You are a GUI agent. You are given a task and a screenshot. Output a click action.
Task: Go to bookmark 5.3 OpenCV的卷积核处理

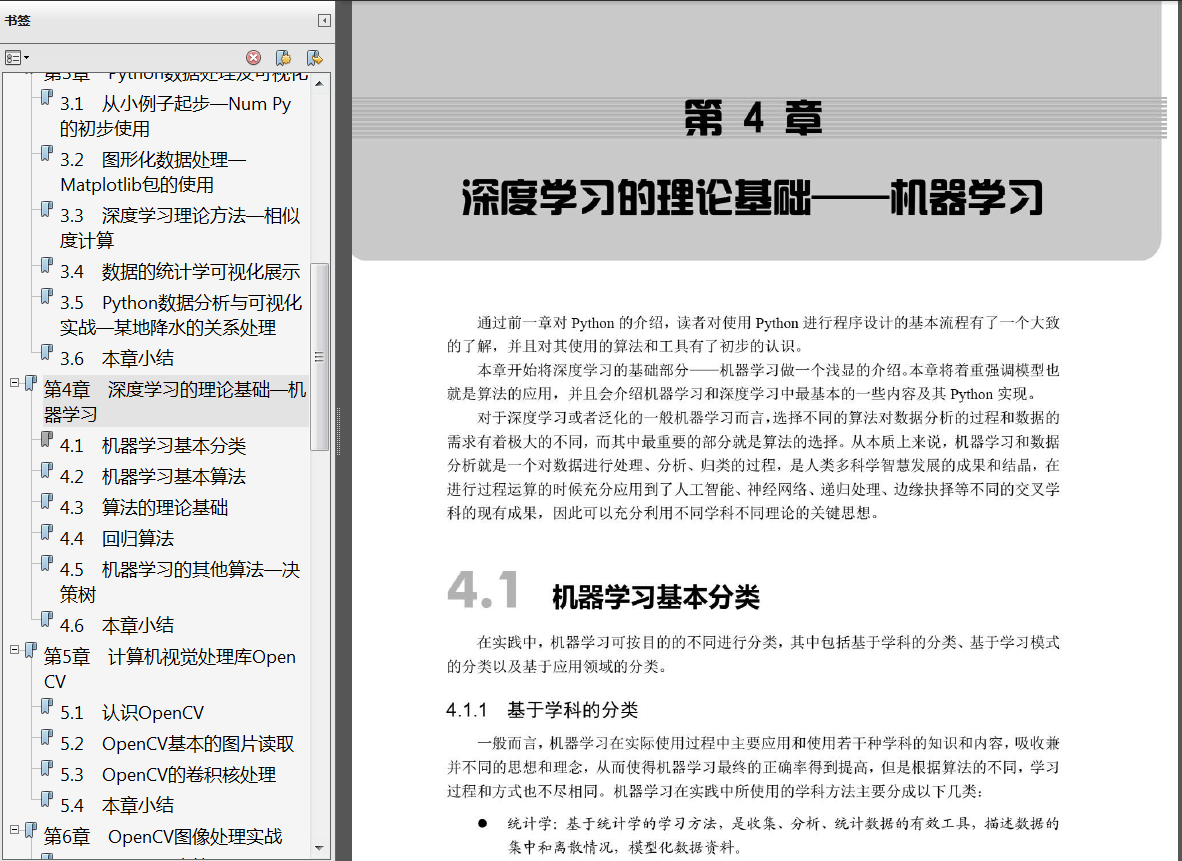coord(168,774)
